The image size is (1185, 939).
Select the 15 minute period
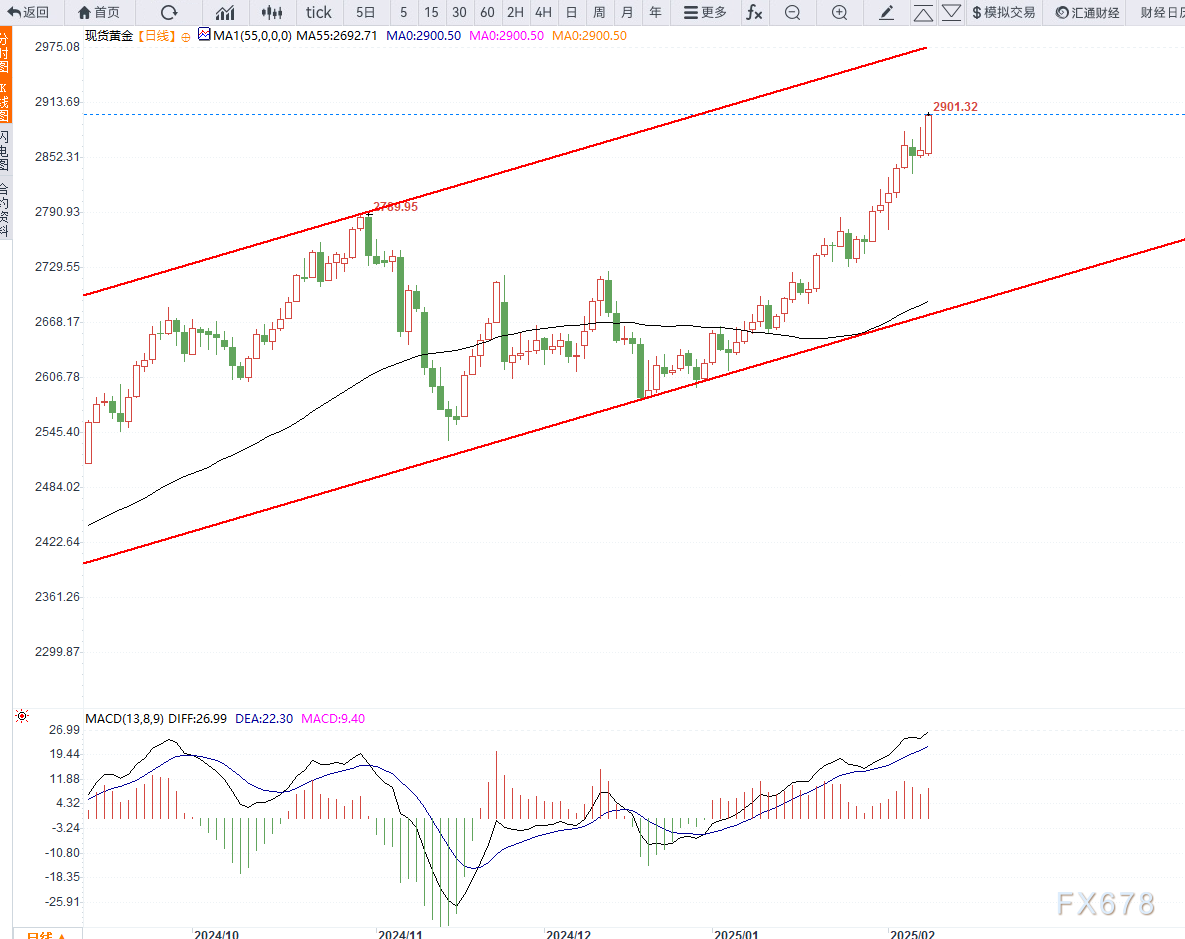pyautogui.click(x=431, y=12)
